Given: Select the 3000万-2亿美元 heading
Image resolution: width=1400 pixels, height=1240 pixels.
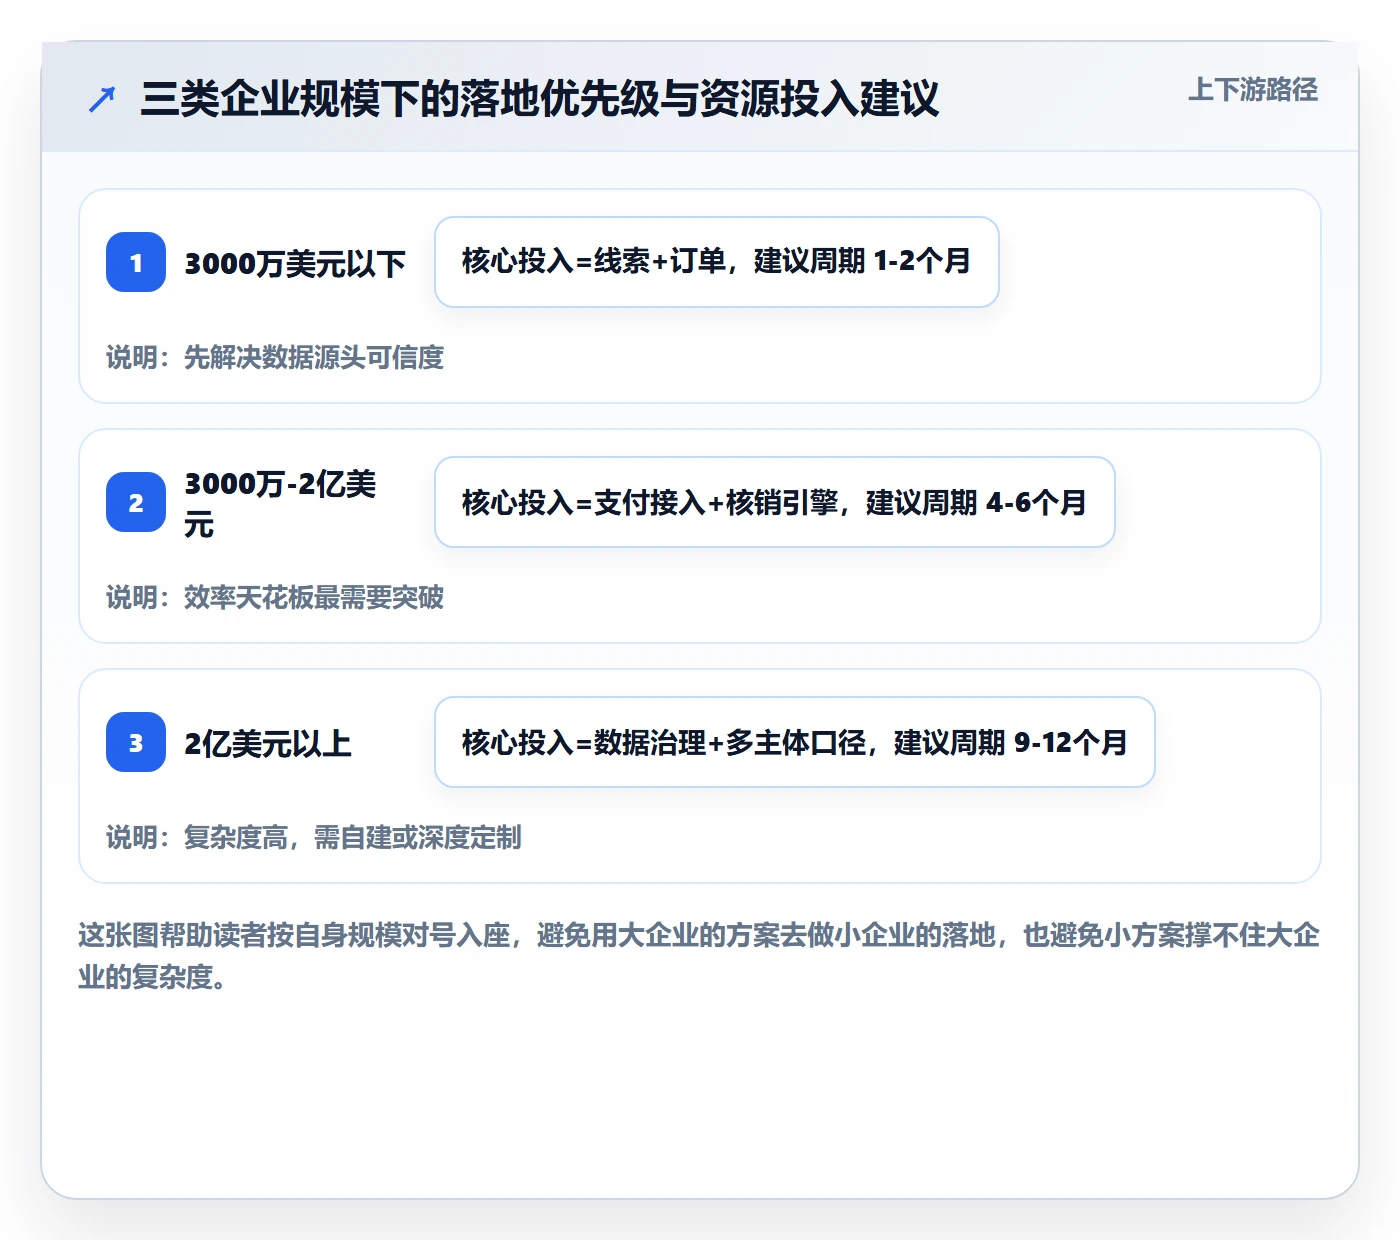Looking at the screenshot, I should point(281,503).
